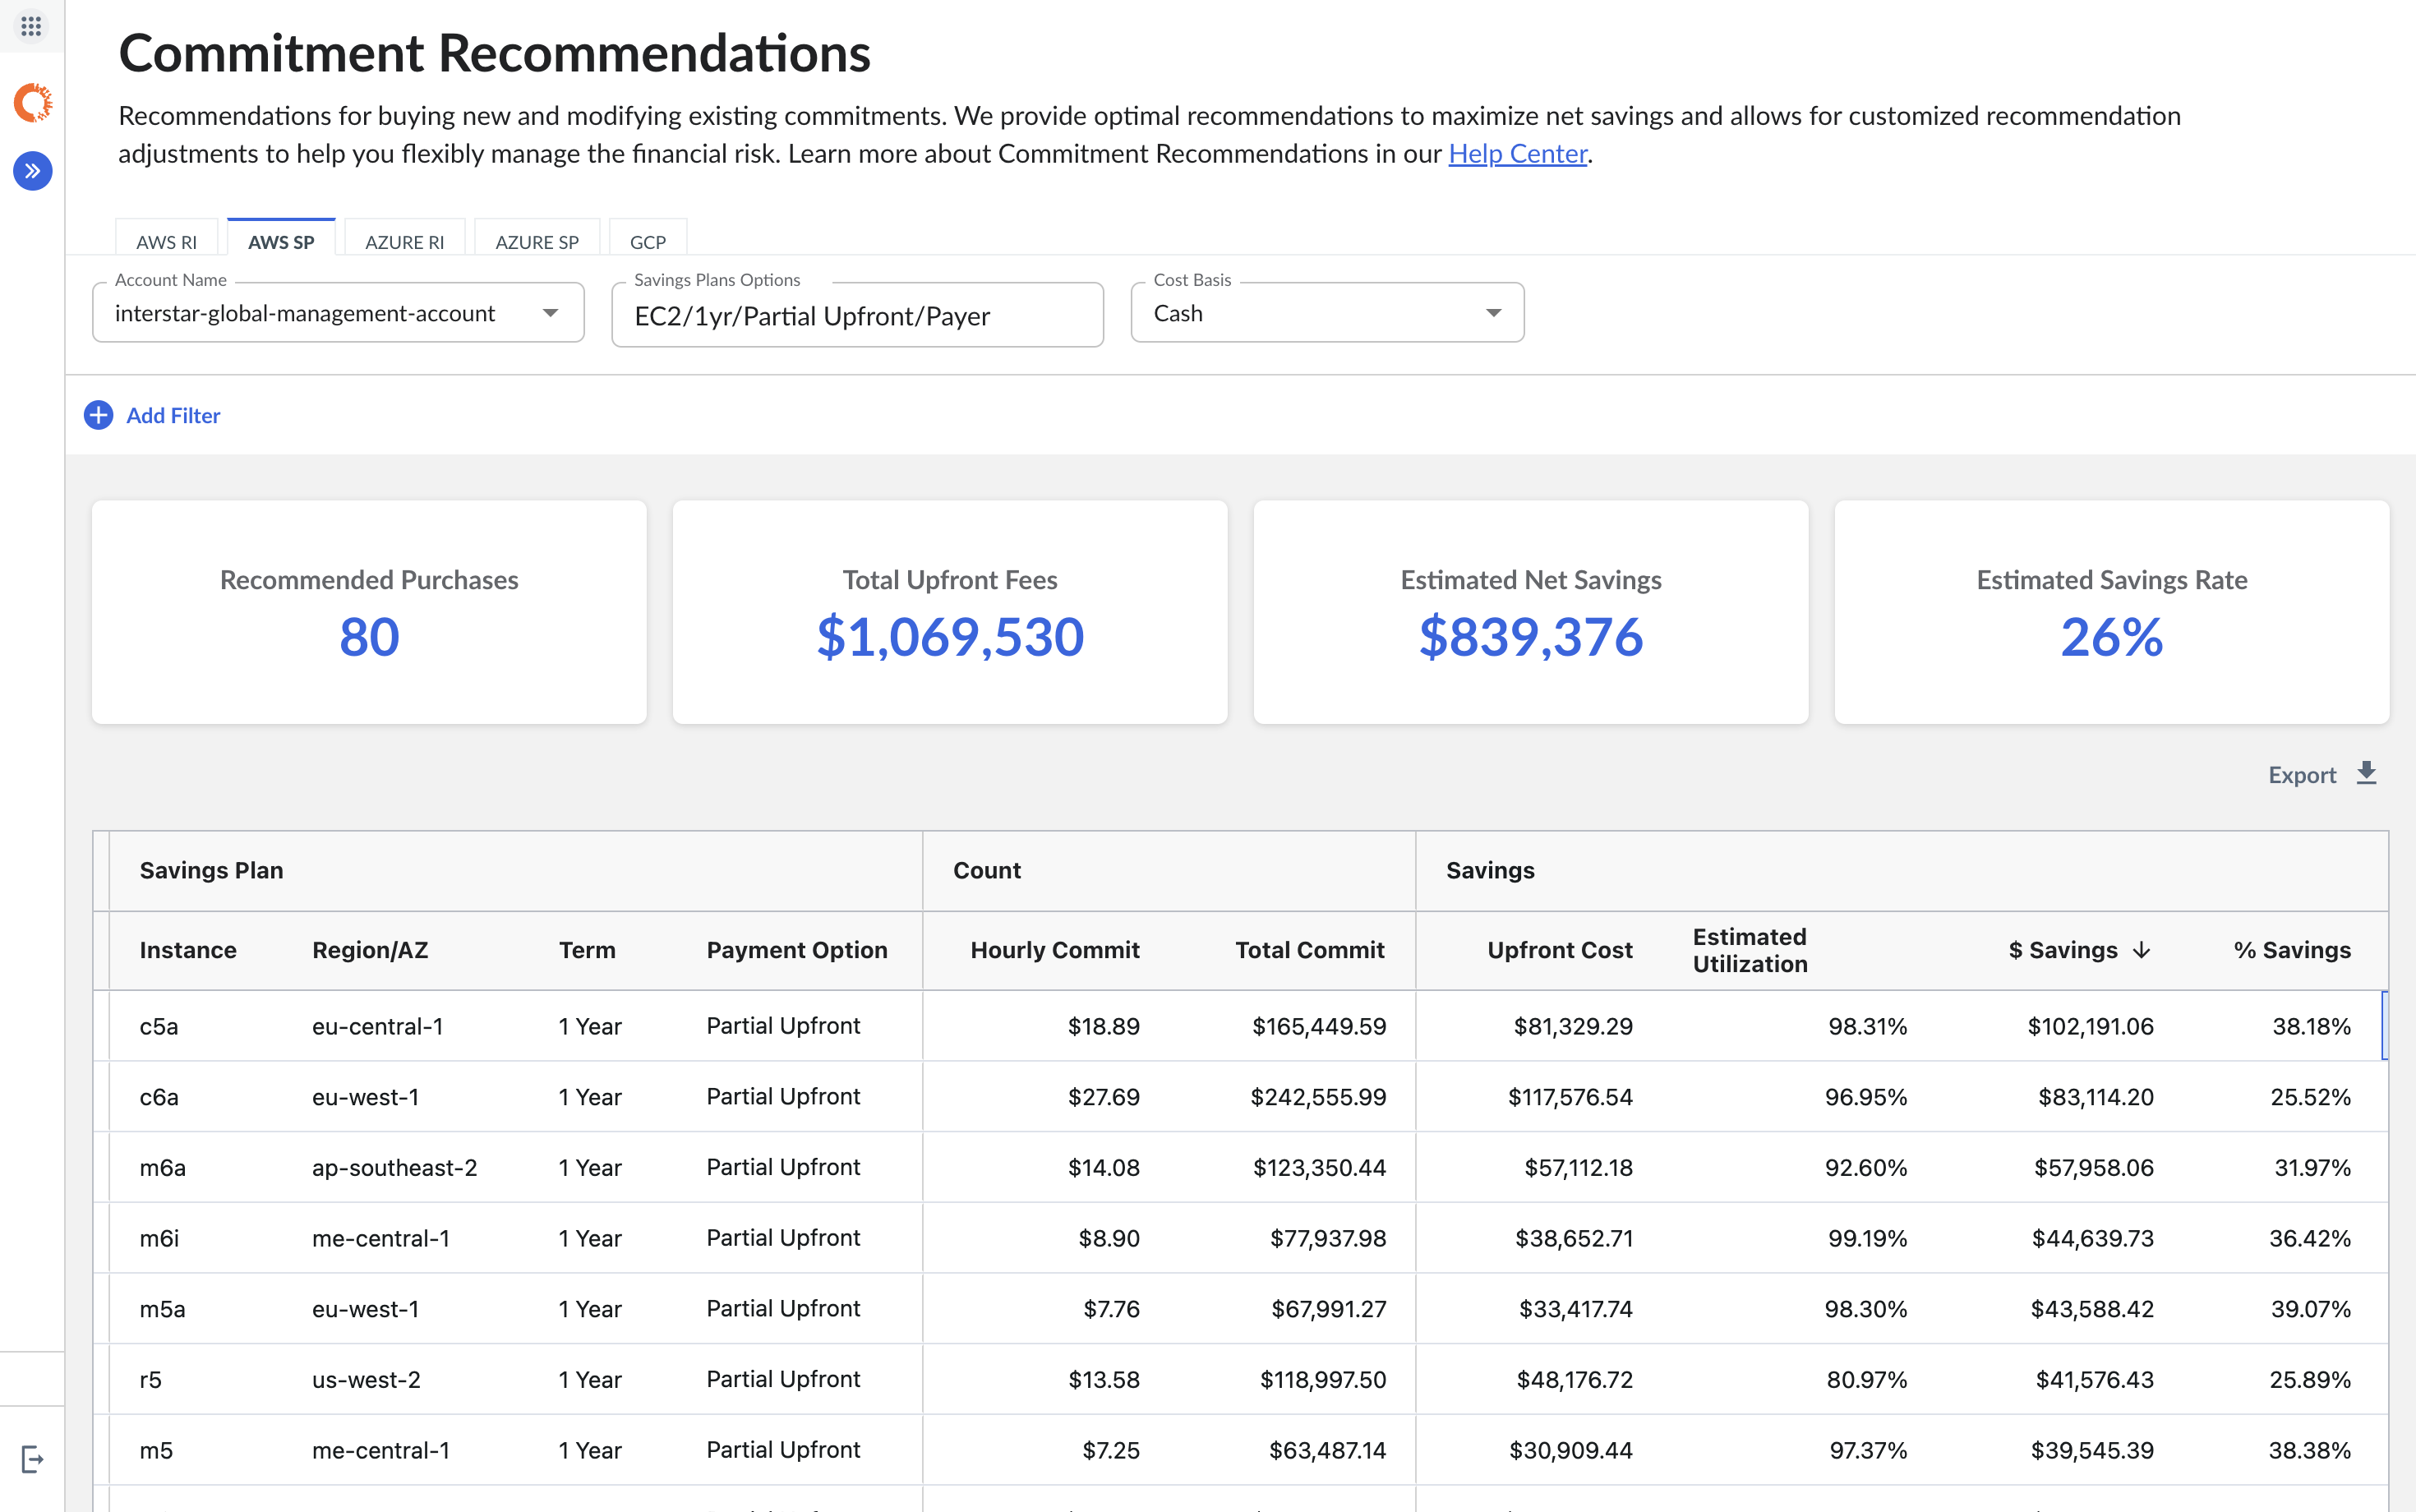The image size is (2416, 1512).
Task: Click the $102,191.06 savings cell
Action: click(x=2090, y=1026)
